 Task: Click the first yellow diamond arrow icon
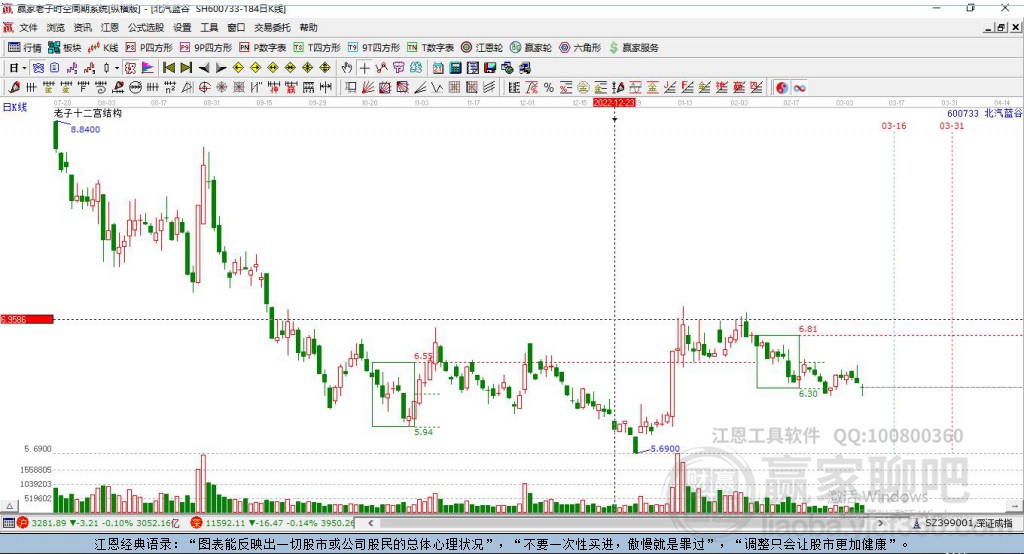click(x=238, y=68)
